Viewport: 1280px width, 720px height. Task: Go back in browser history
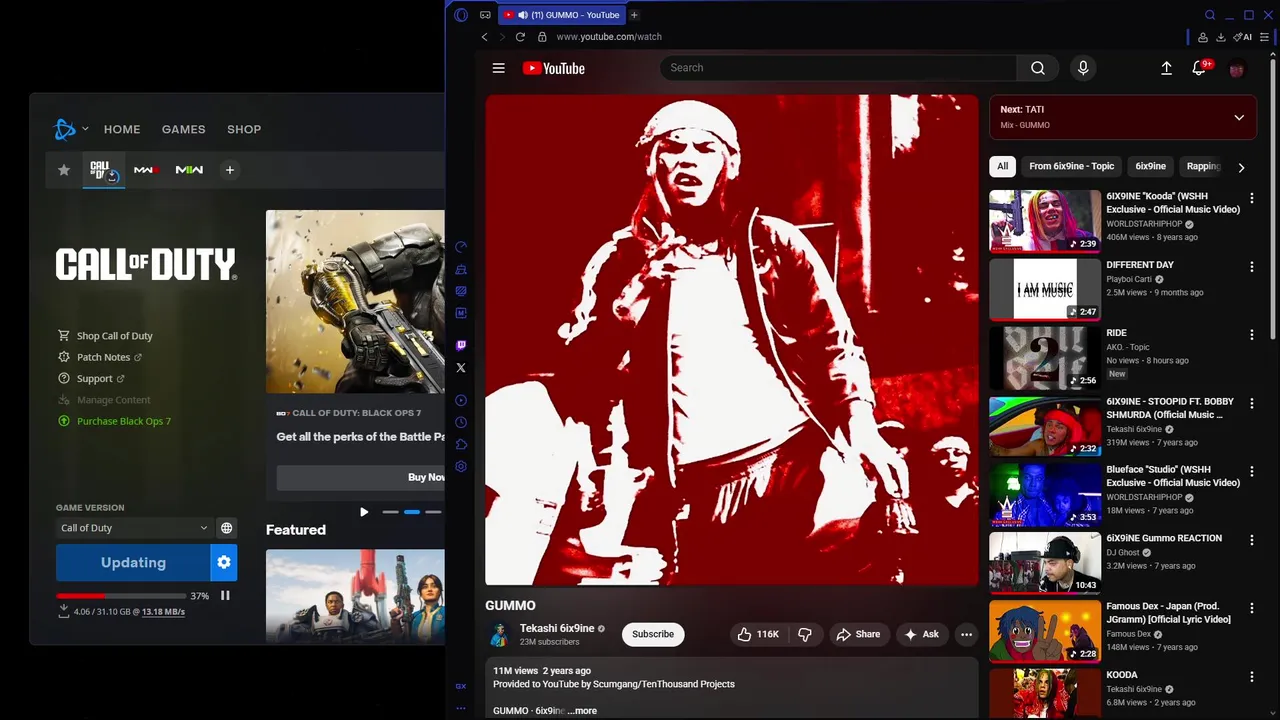(x=485, y=37)
